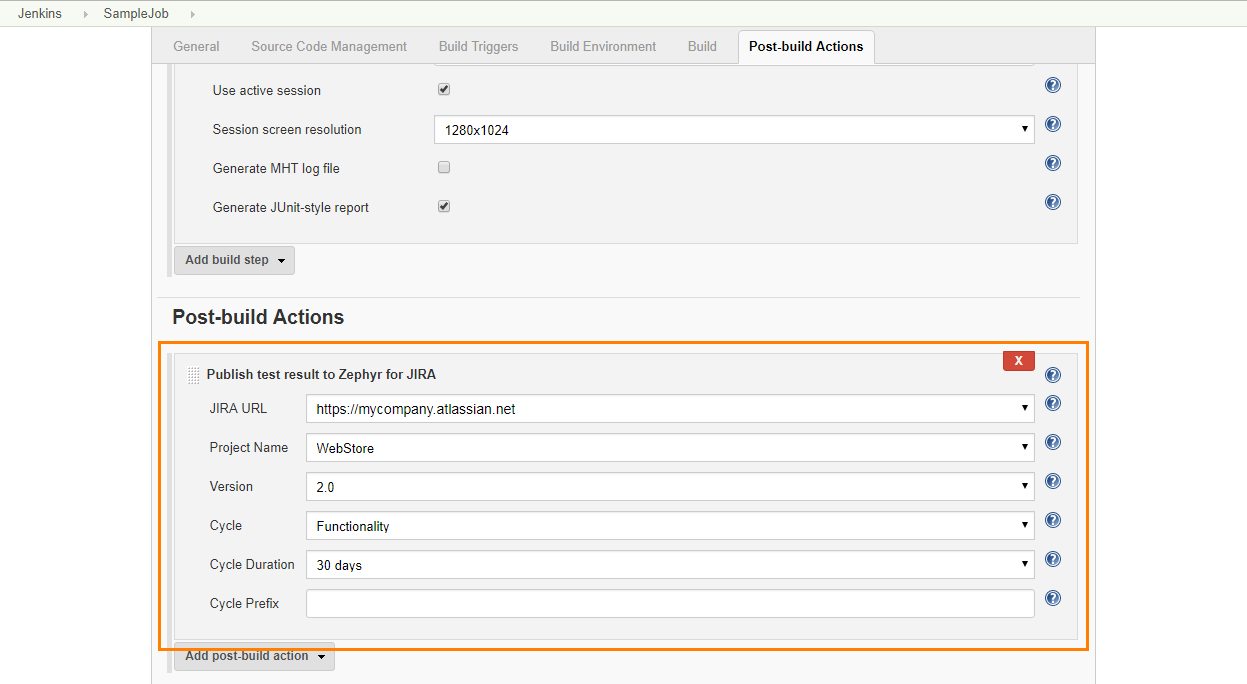Open help for Publish test result action

(1052, 374)
